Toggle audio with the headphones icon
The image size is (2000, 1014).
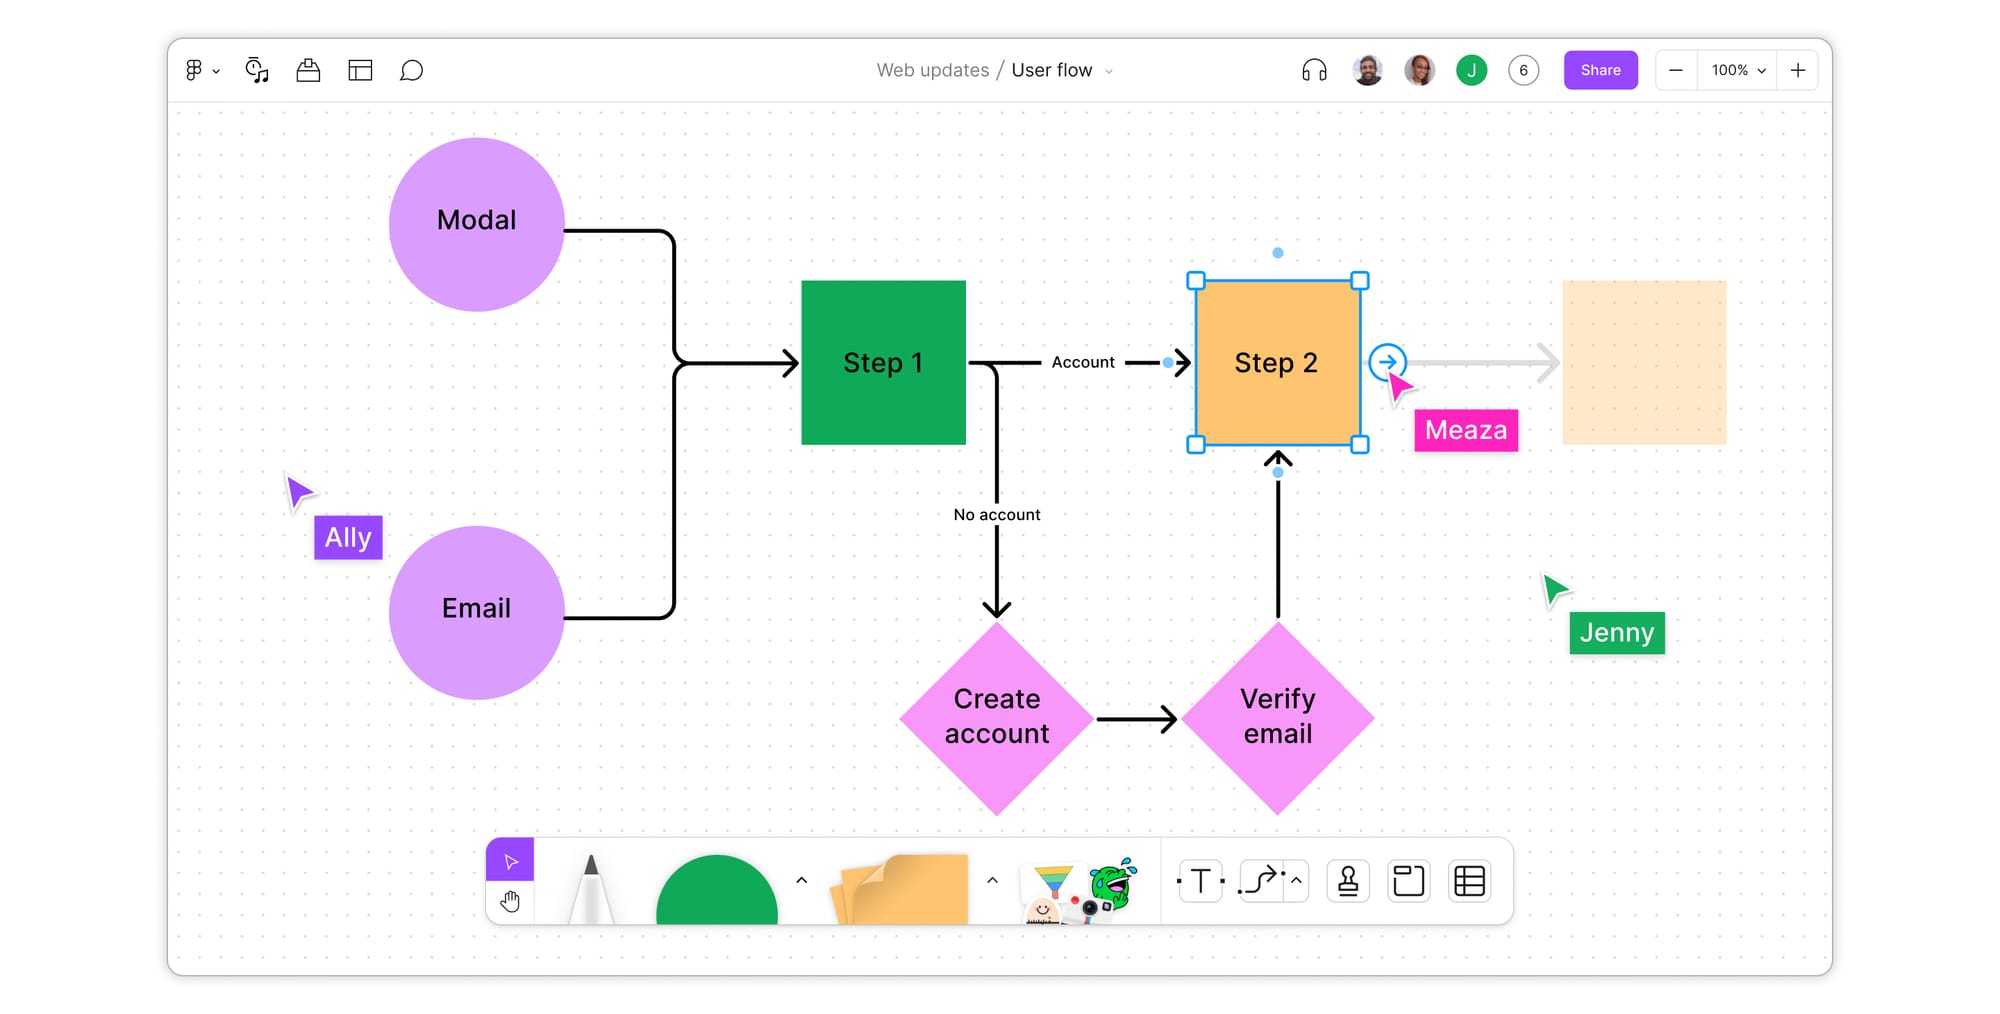click(x=1314, y=70)
